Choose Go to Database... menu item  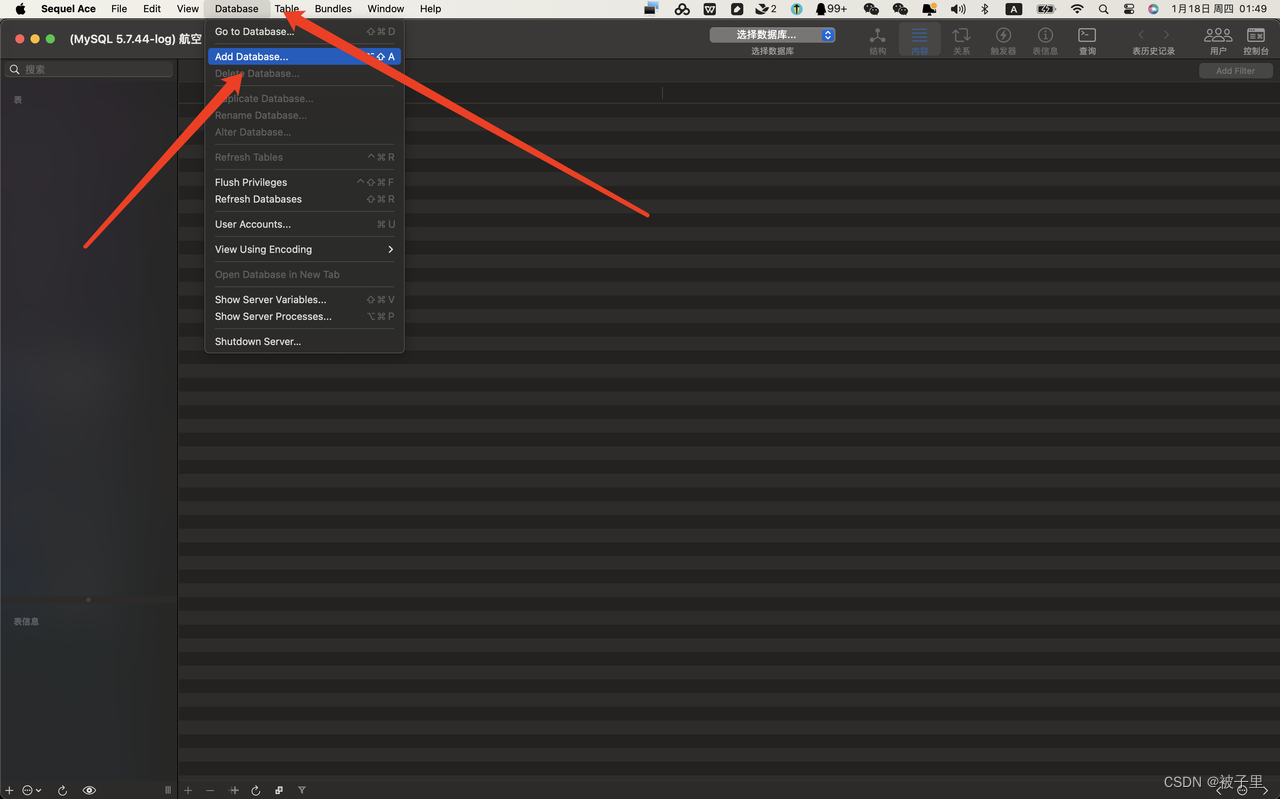(x=304, y=31)
